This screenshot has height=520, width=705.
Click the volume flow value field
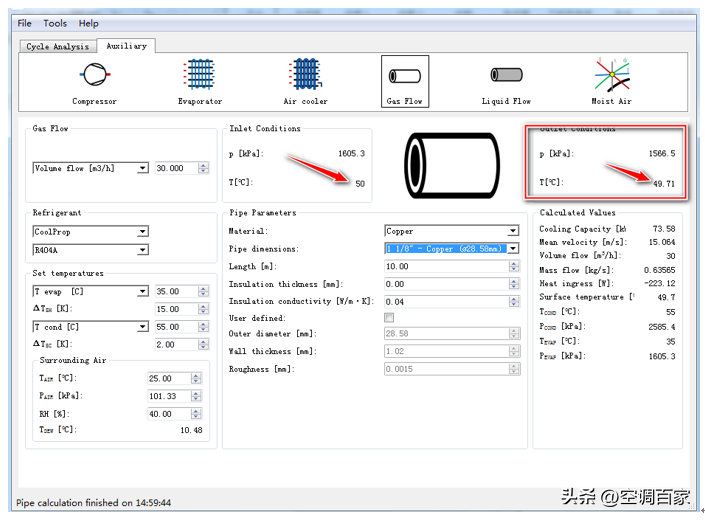[175, 169]
